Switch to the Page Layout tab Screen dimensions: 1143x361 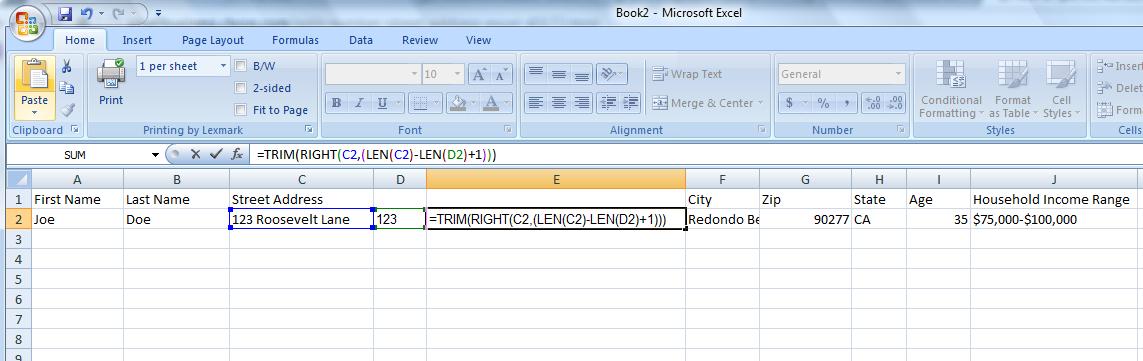pyautogui.click(x=213, y=40)
